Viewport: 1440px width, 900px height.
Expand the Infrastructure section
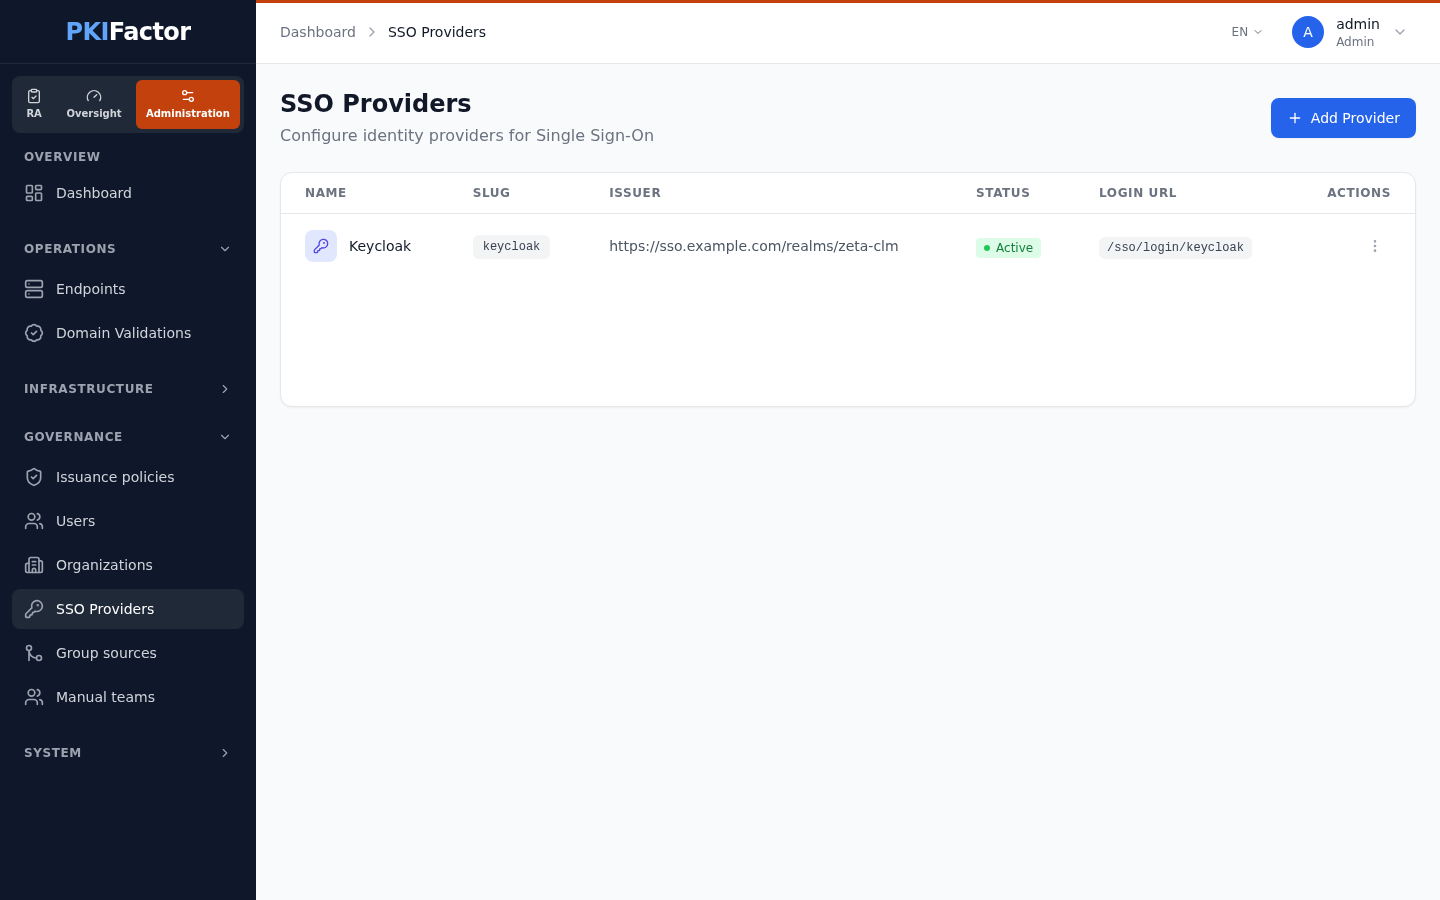point(128,389)
